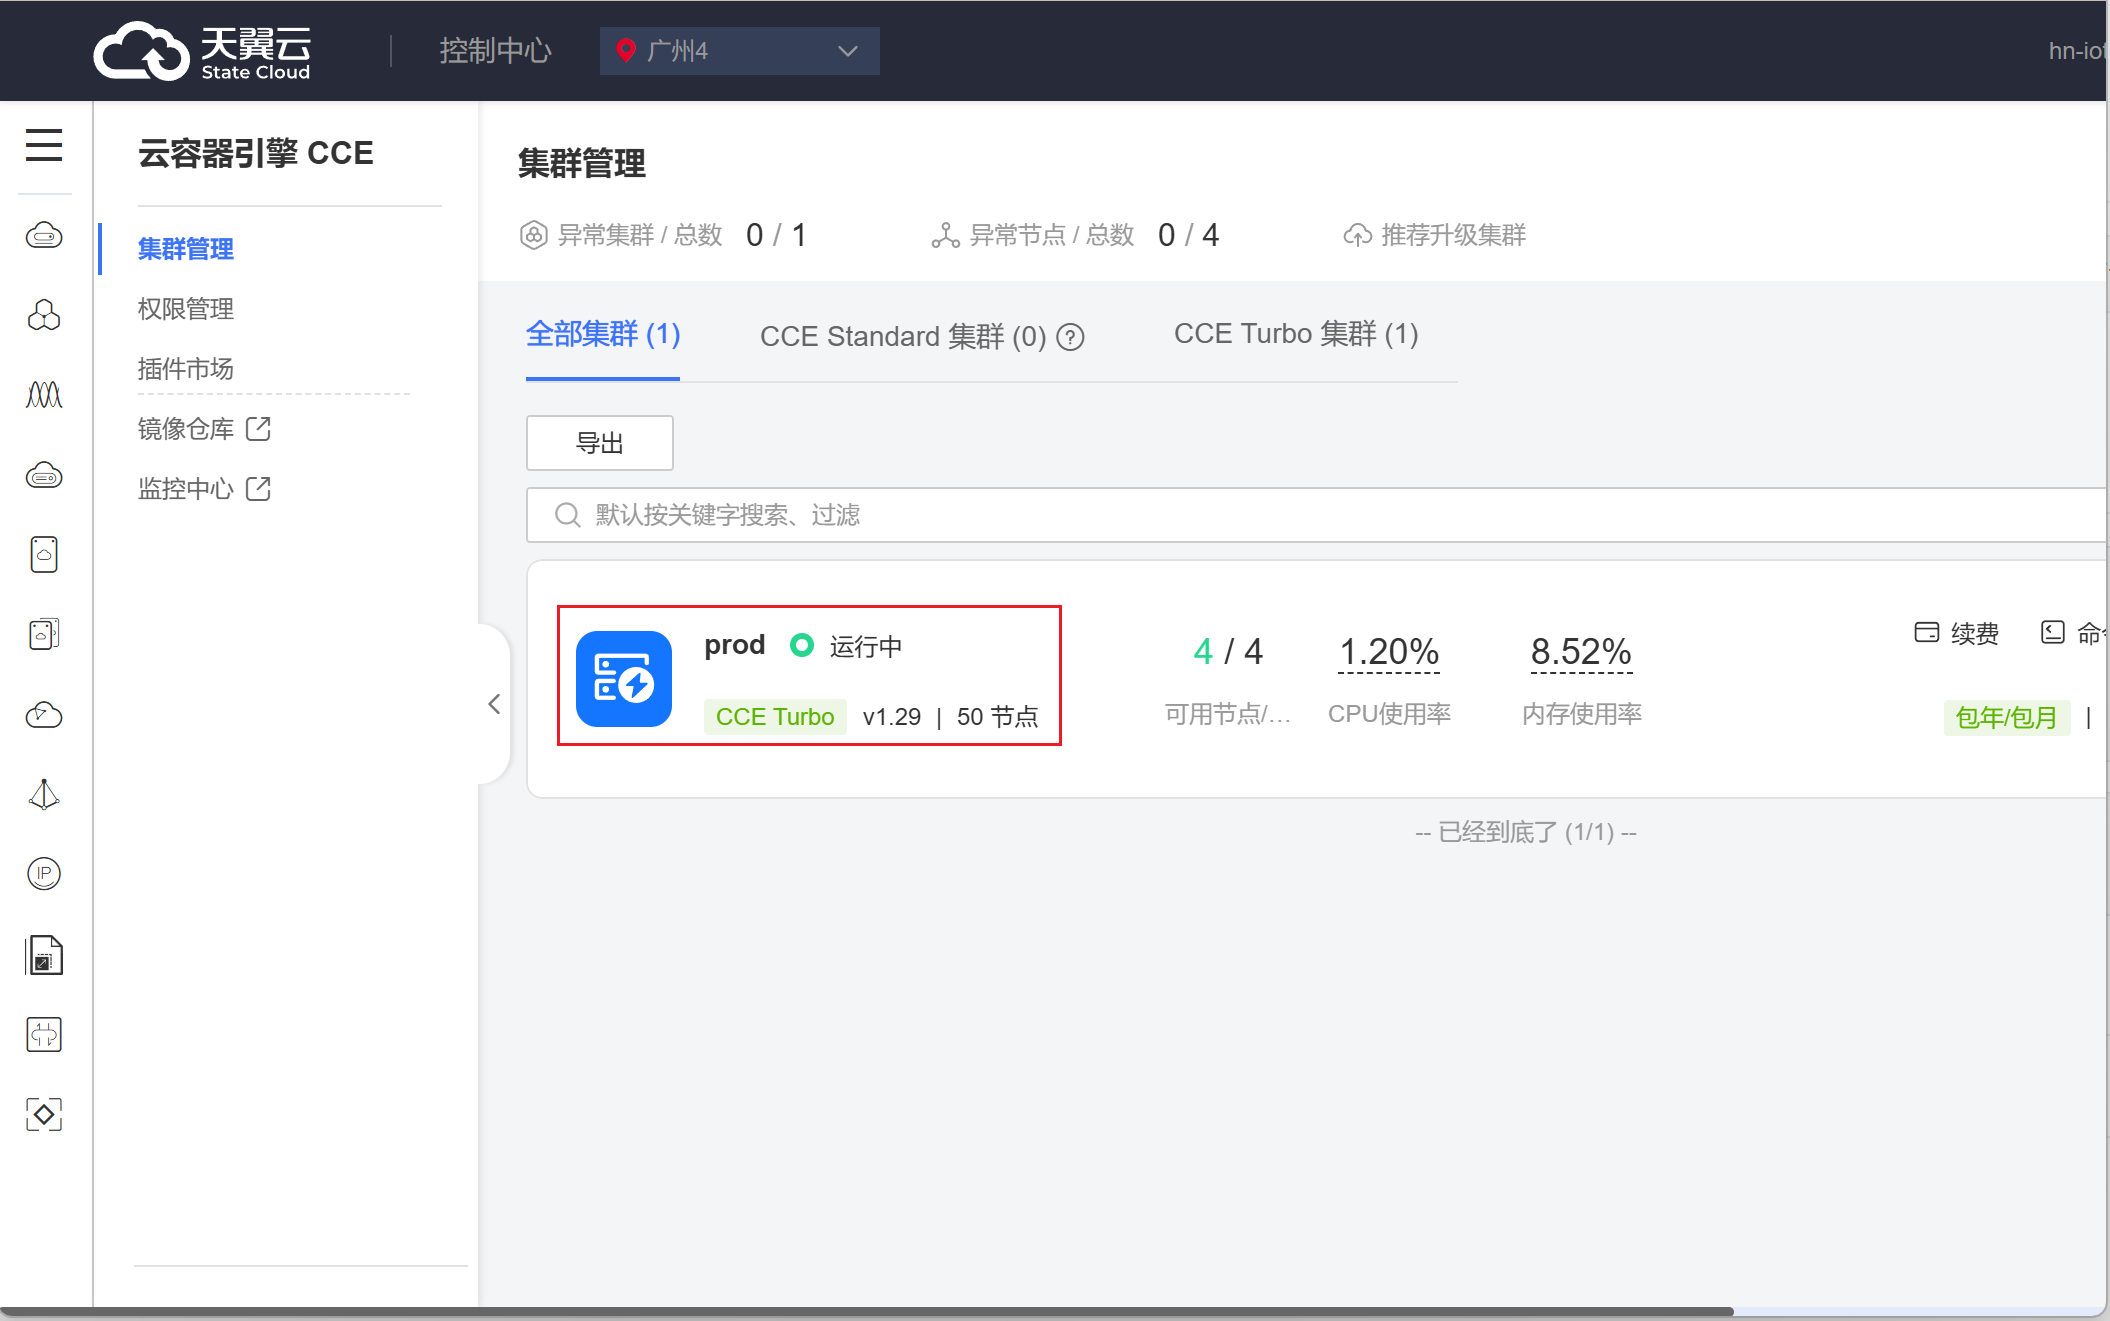Click the prod cluster blue Turbo icon

point(624,679)
